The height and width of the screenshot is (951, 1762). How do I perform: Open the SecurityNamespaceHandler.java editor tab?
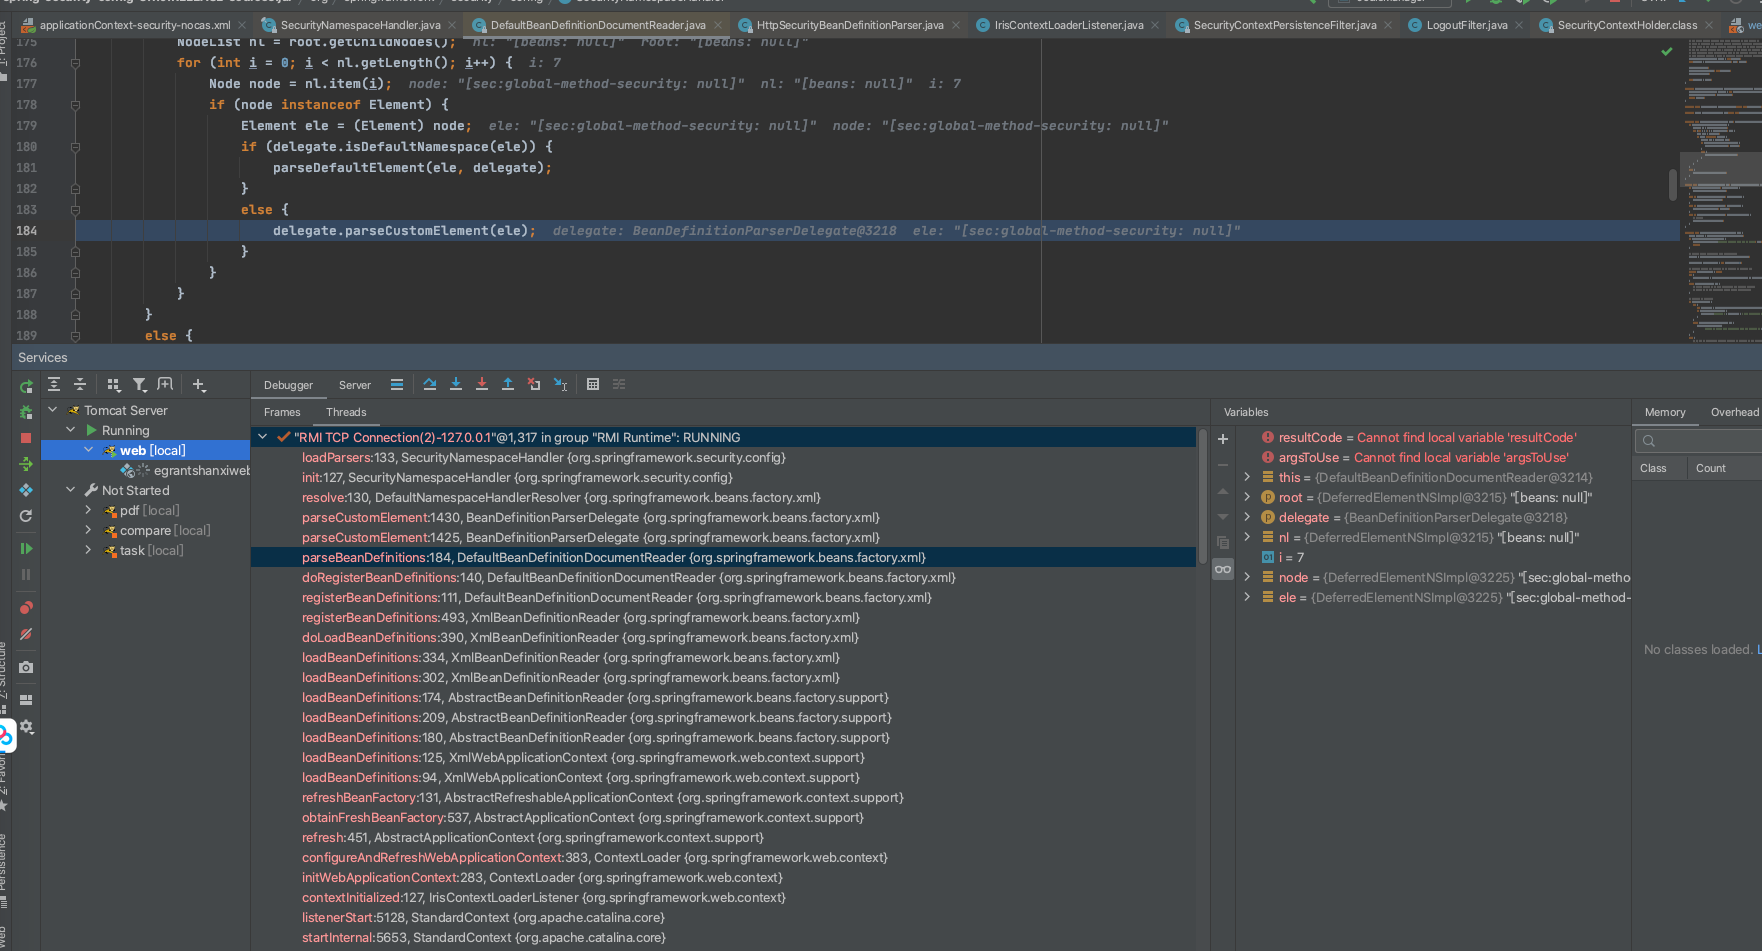click(360, 25)
